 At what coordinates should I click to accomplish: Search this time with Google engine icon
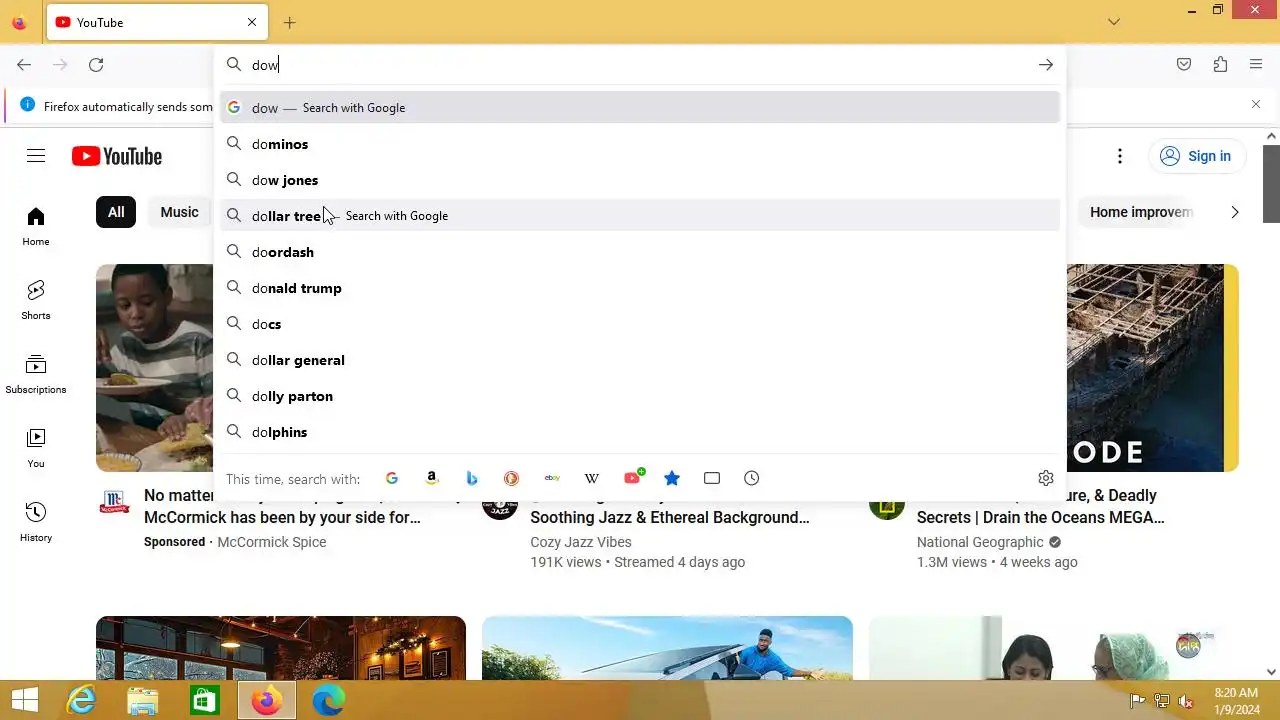coord(392,478)
